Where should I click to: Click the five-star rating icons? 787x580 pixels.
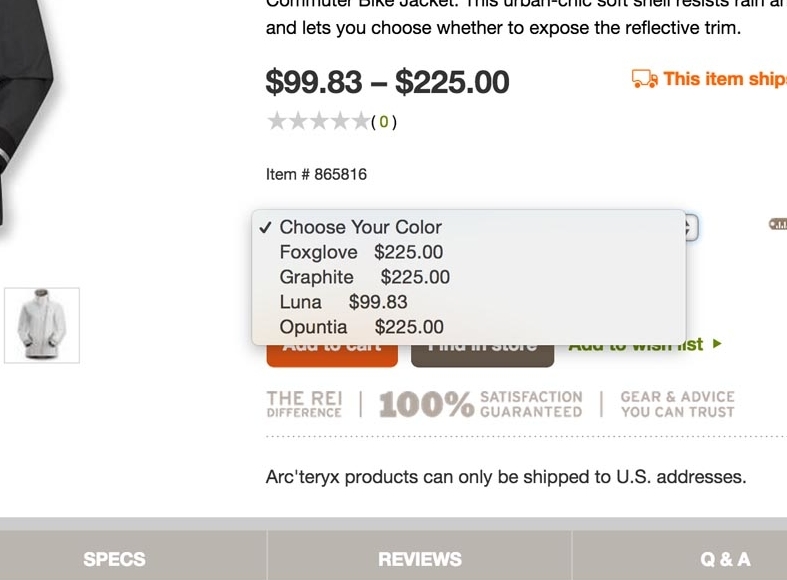[x=317, y=122]
